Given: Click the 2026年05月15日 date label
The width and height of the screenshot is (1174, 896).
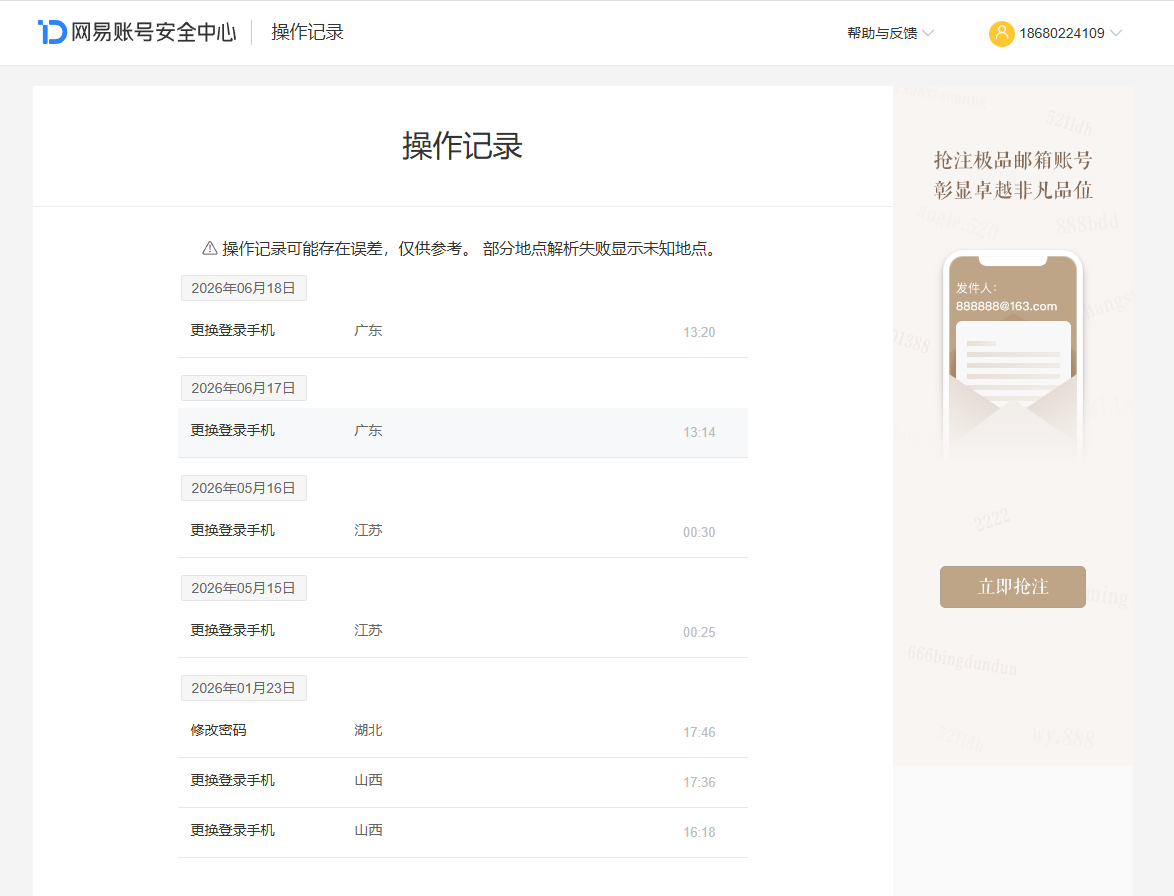Looking at the screenshot, I should click(243, 588).
